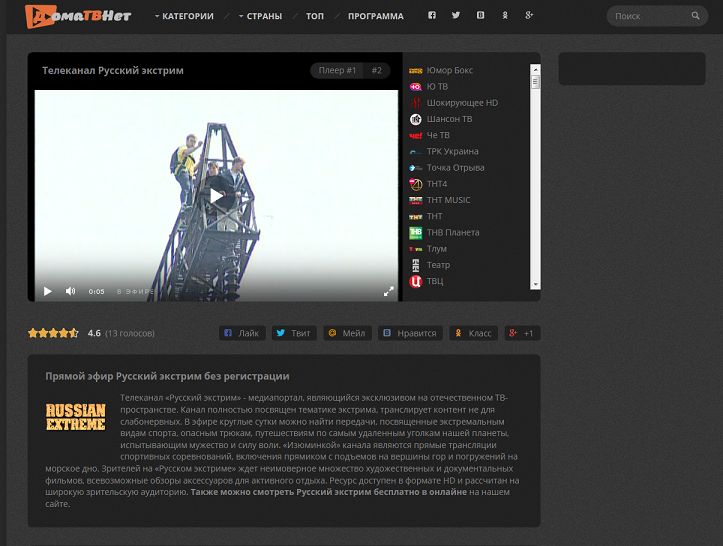Click channel list scrollbar up arrow

535,69
